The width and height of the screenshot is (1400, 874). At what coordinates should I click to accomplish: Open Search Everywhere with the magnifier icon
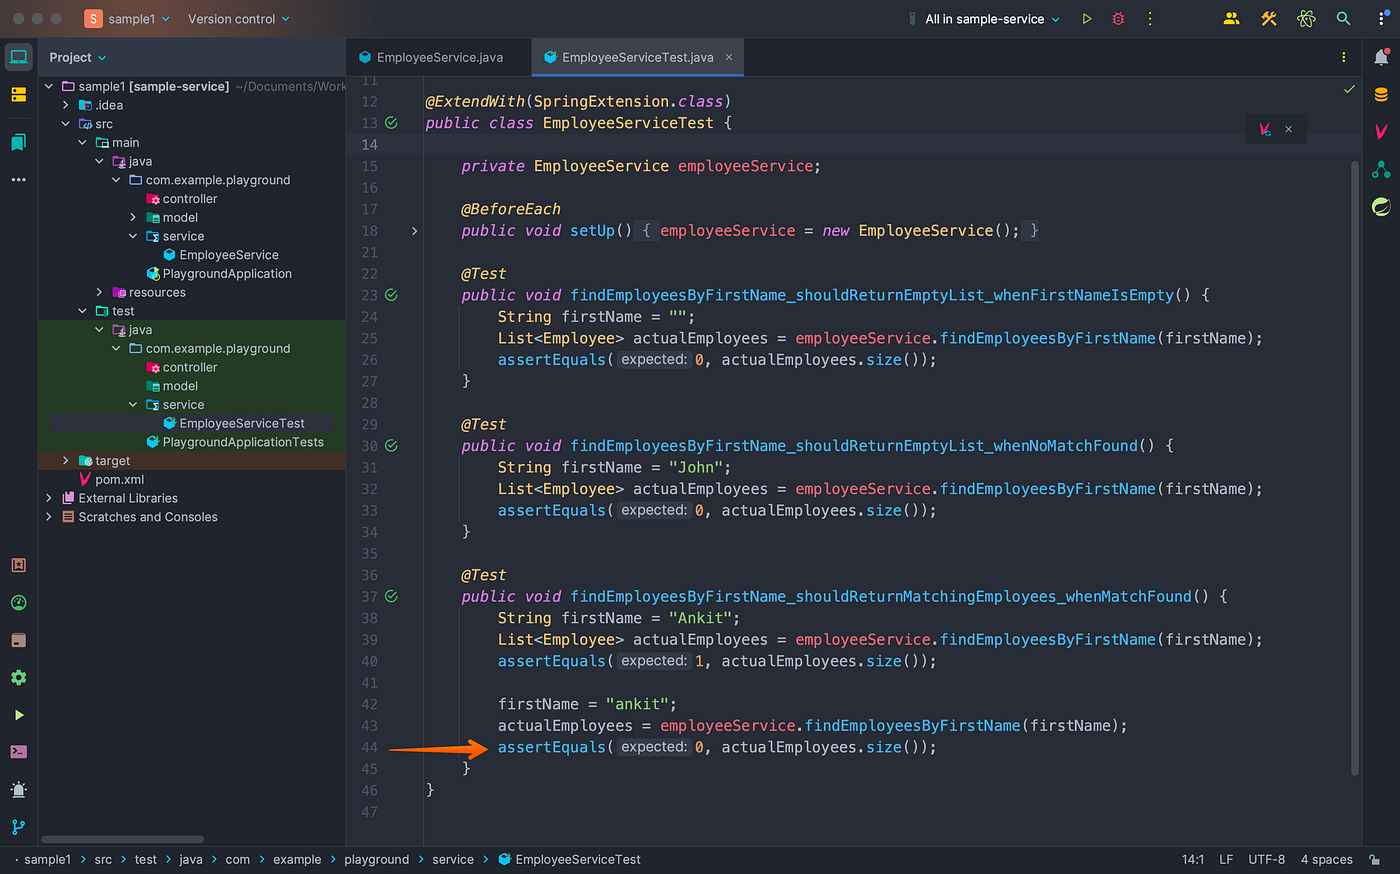point(1343,18)
